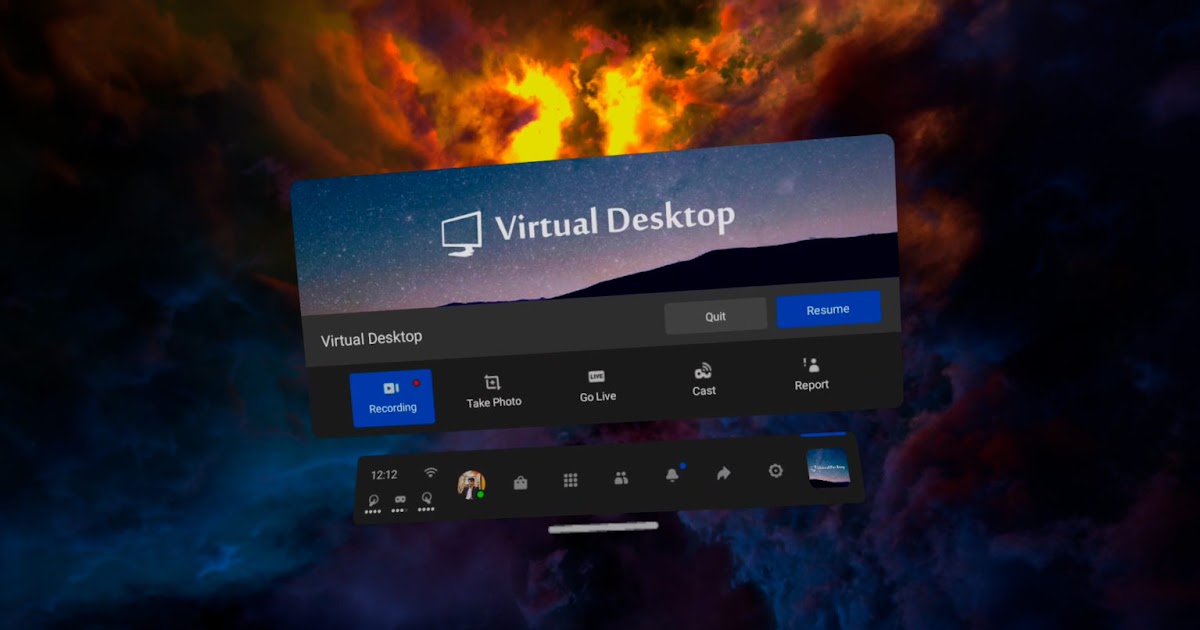Click the Virtual Desktop title label
The width and height of the screenshot is (1200, 630).
pos(371,339)
